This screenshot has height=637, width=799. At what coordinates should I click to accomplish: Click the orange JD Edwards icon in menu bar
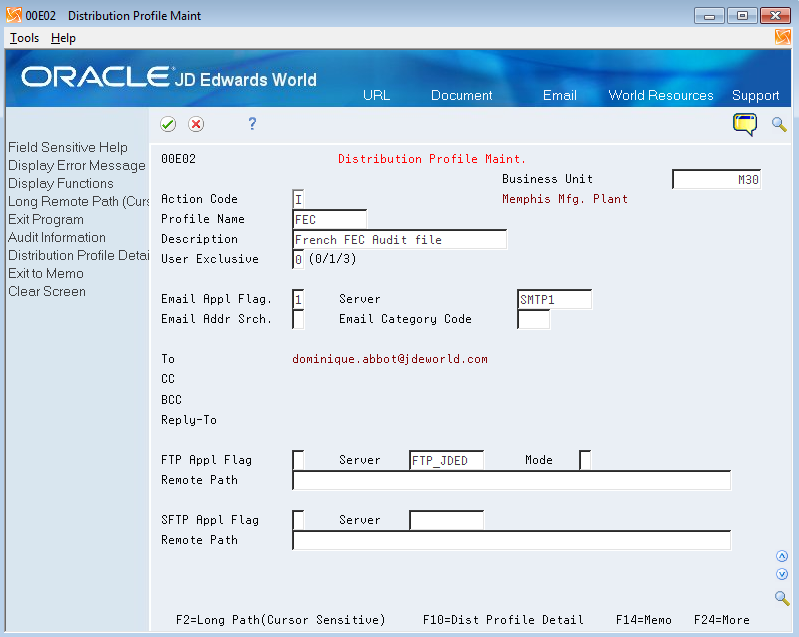[x=782, y=37]
